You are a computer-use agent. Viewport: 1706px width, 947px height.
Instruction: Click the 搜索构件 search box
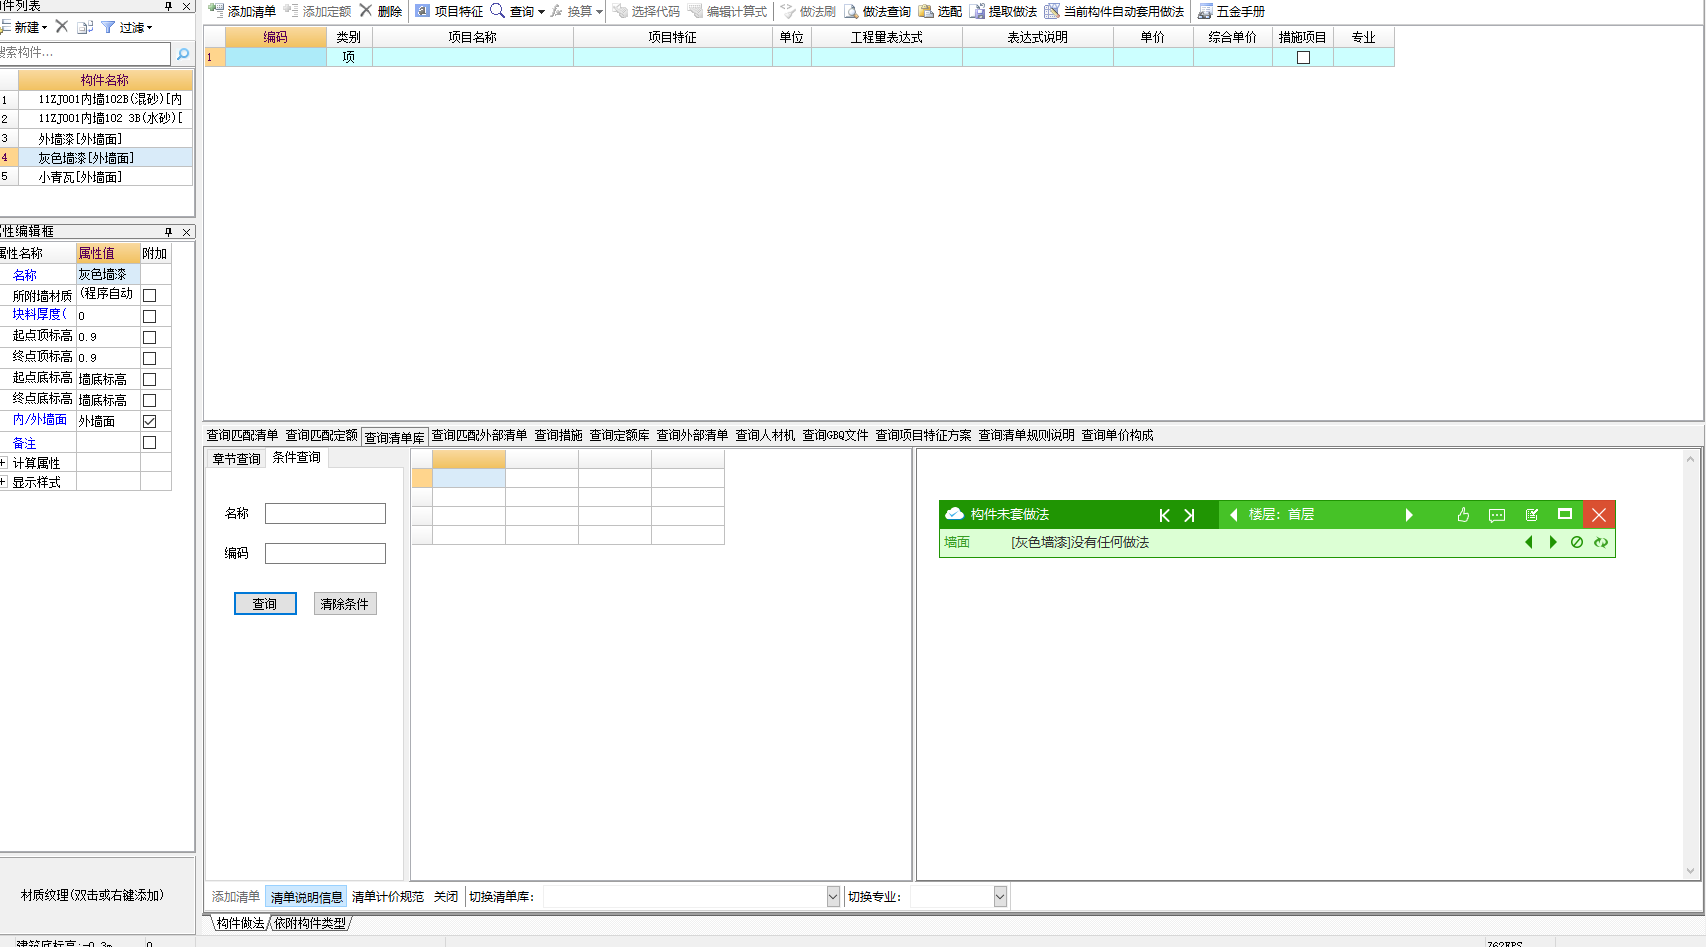tap(85, 53)
